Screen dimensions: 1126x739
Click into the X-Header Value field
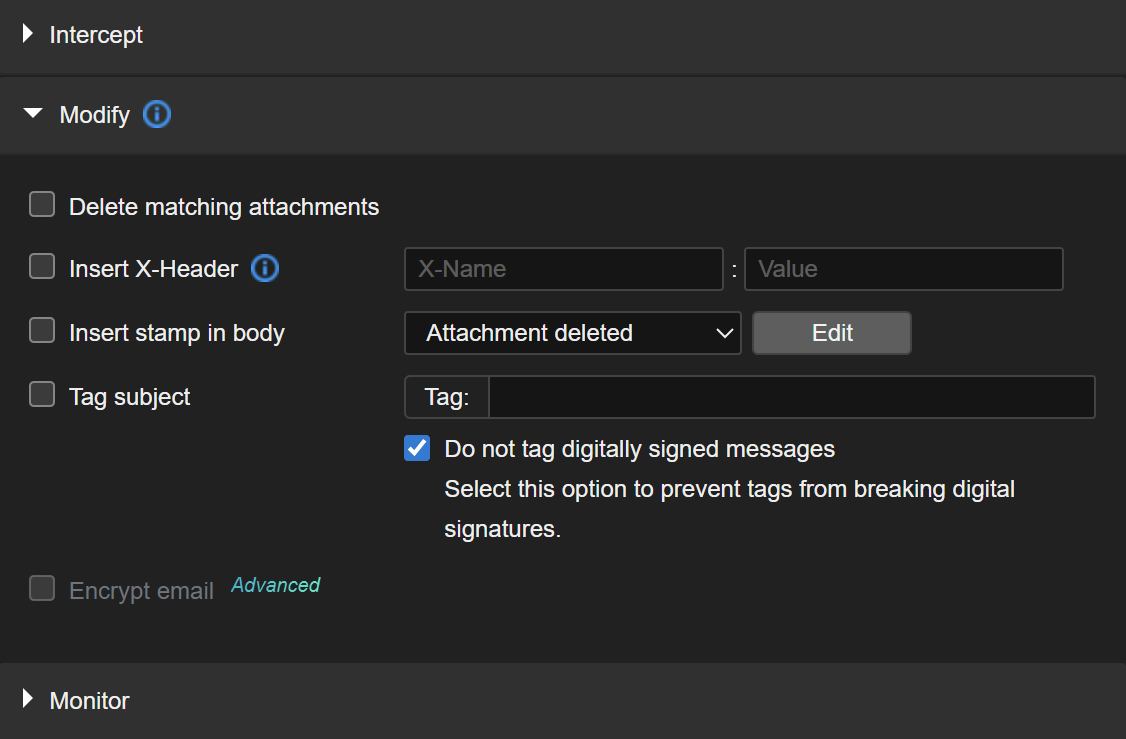pyautogui.click(x=903, y=269)
